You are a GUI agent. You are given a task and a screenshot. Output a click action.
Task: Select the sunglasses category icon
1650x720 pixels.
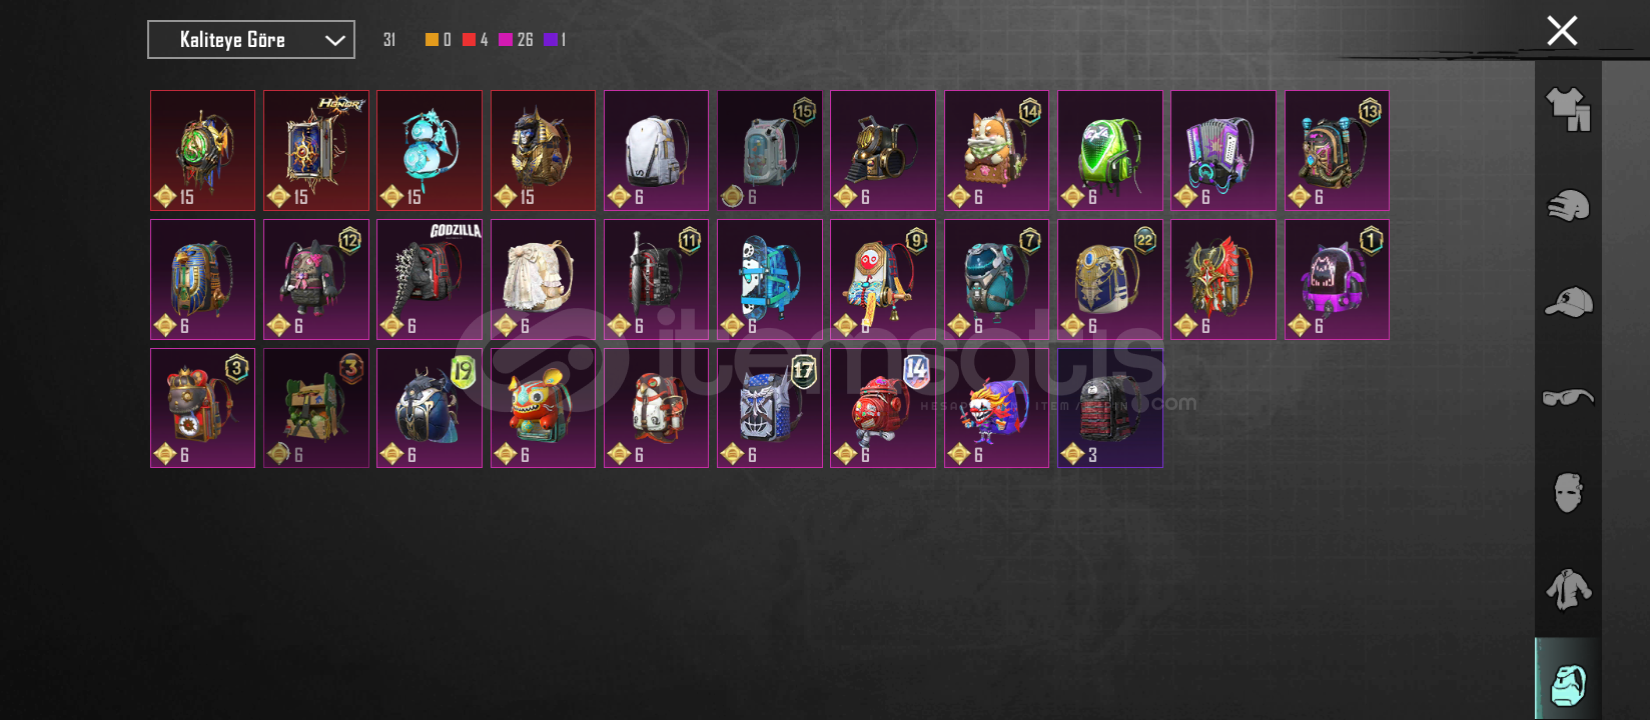click(1568, 397)
